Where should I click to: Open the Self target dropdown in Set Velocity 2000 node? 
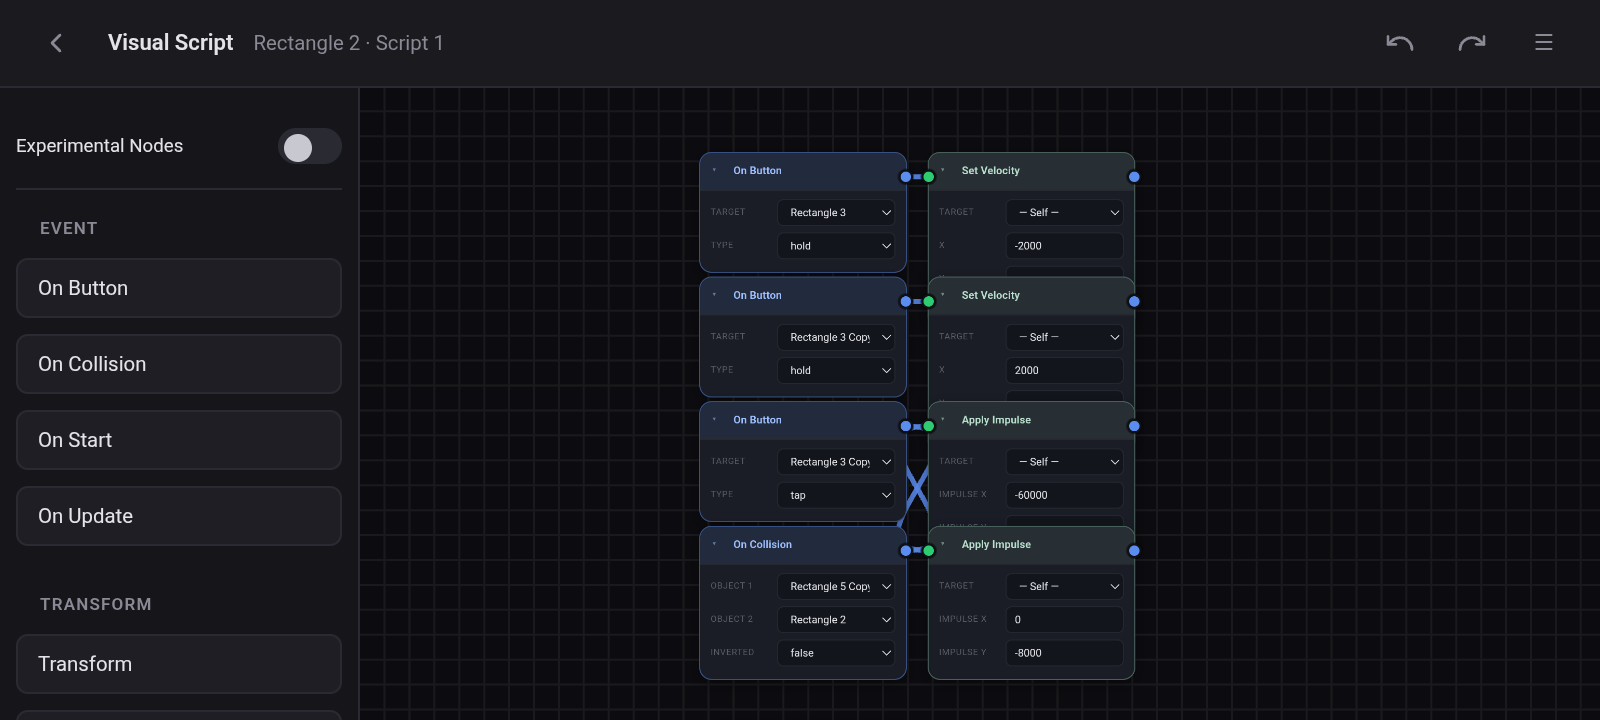1064,337
